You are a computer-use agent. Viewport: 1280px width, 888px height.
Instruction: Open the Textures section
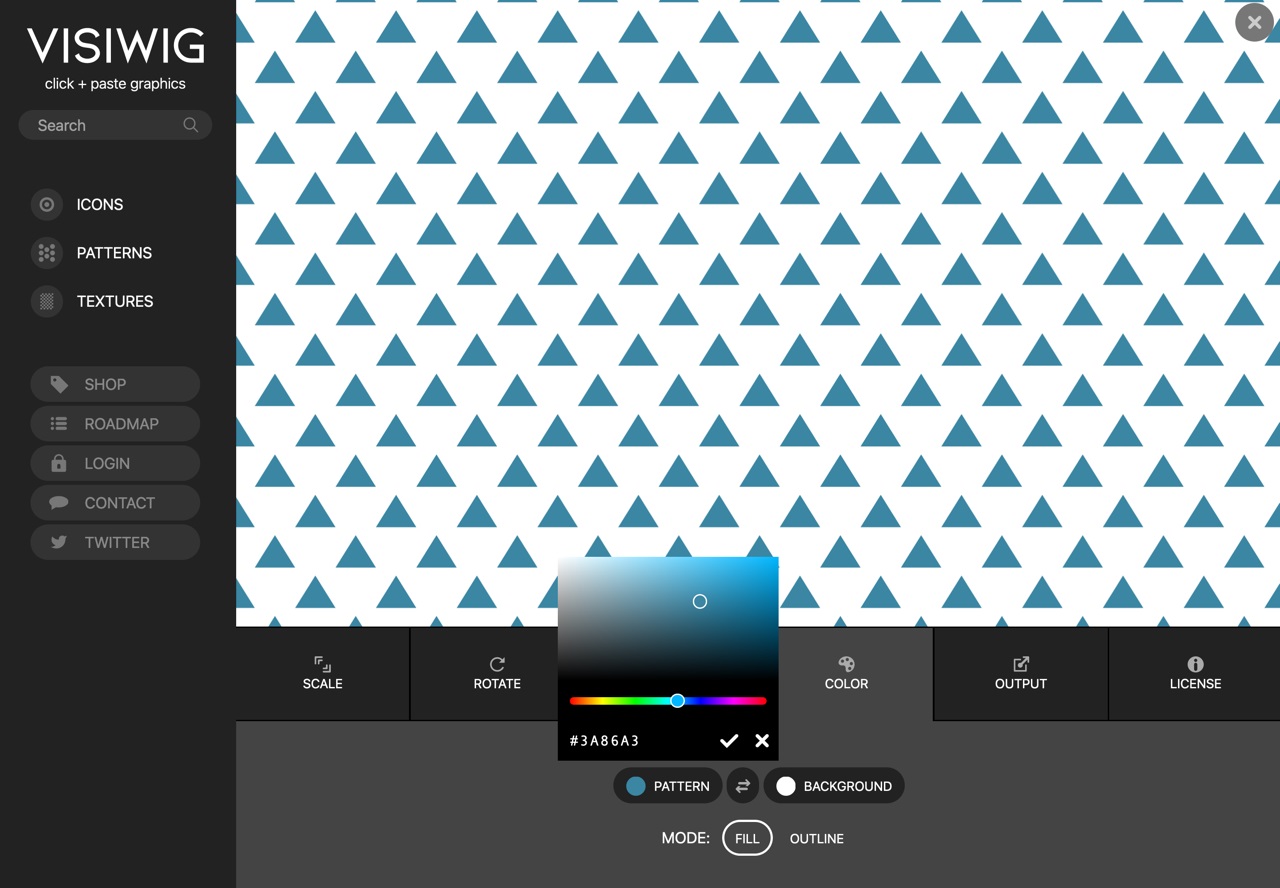pos(114,301)
